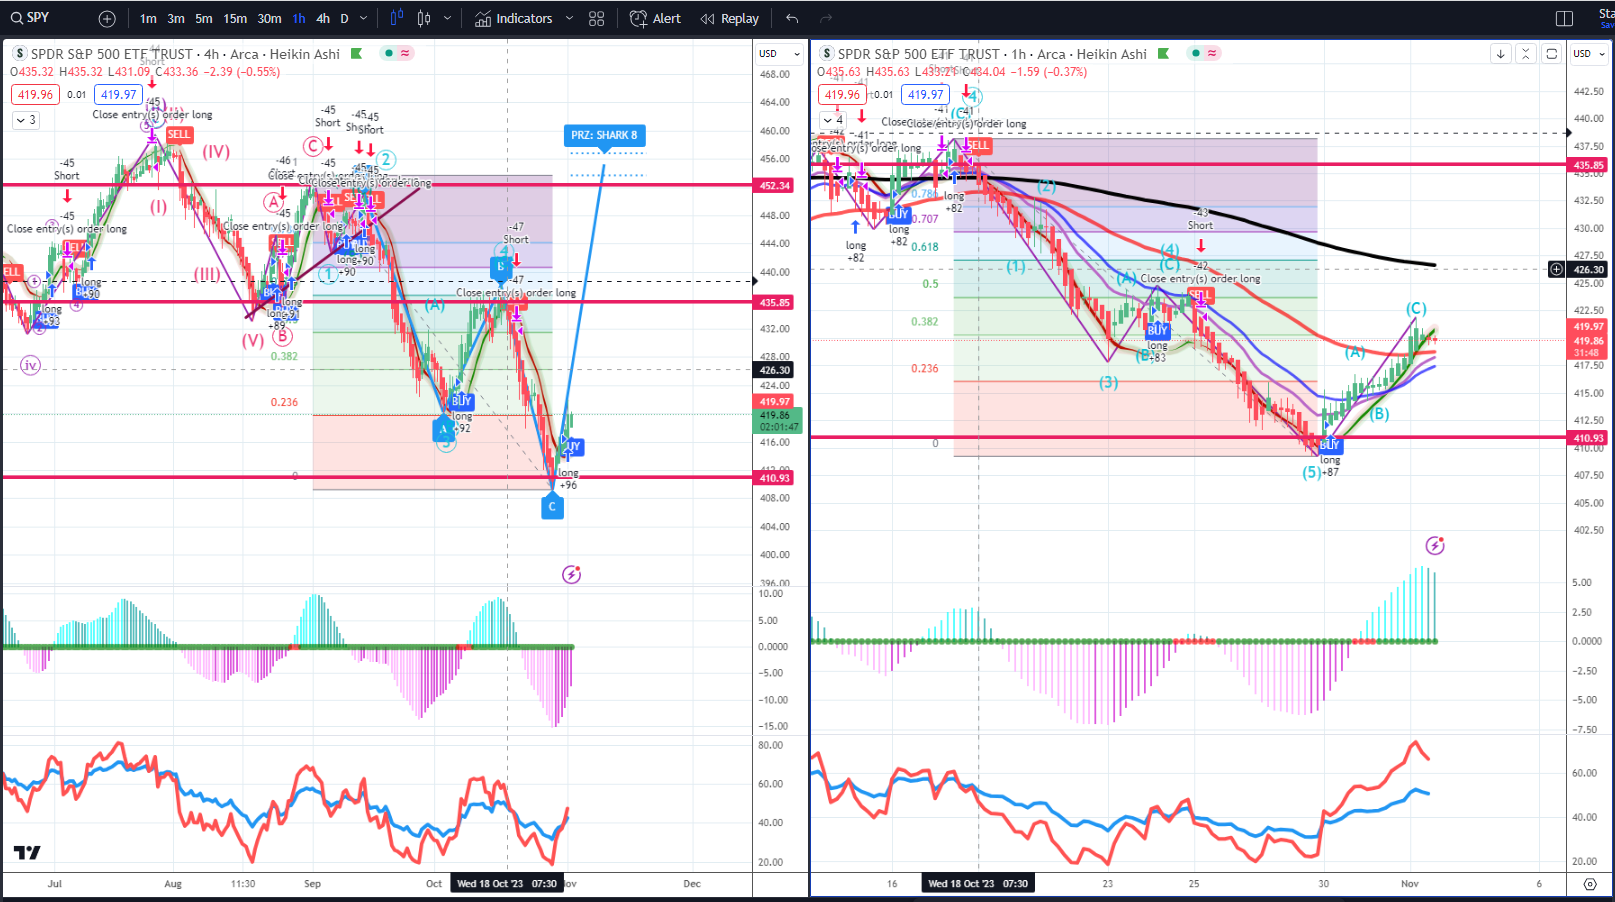Expand the 3 collapsed indicators on 4h chart

coord(26,120)
